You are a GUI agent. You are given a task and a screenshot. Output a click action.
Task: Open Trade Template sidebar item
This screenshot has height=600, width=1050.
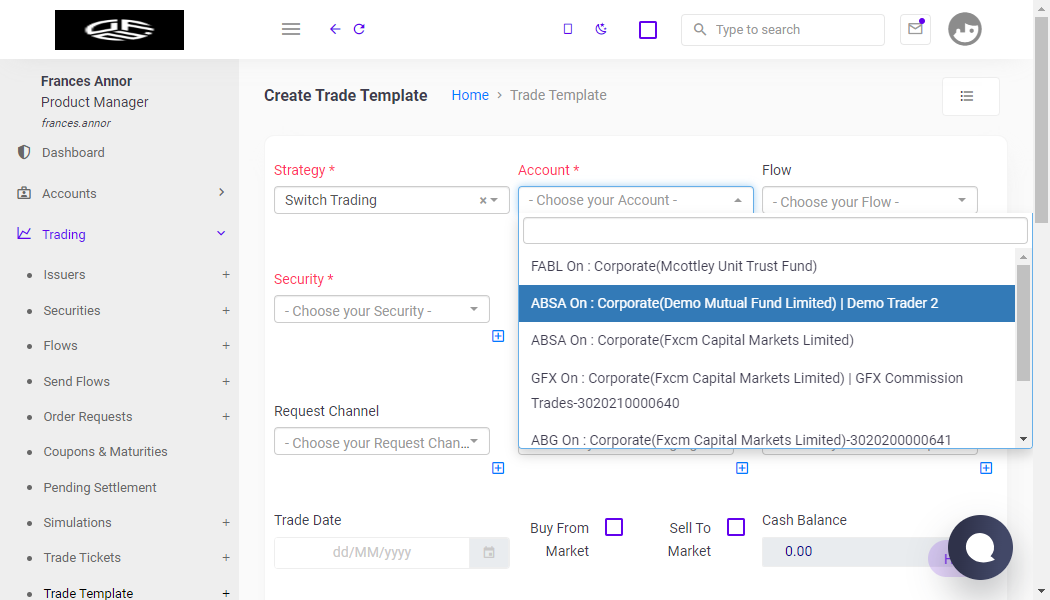pyautogui.click(x=88, y=593)
